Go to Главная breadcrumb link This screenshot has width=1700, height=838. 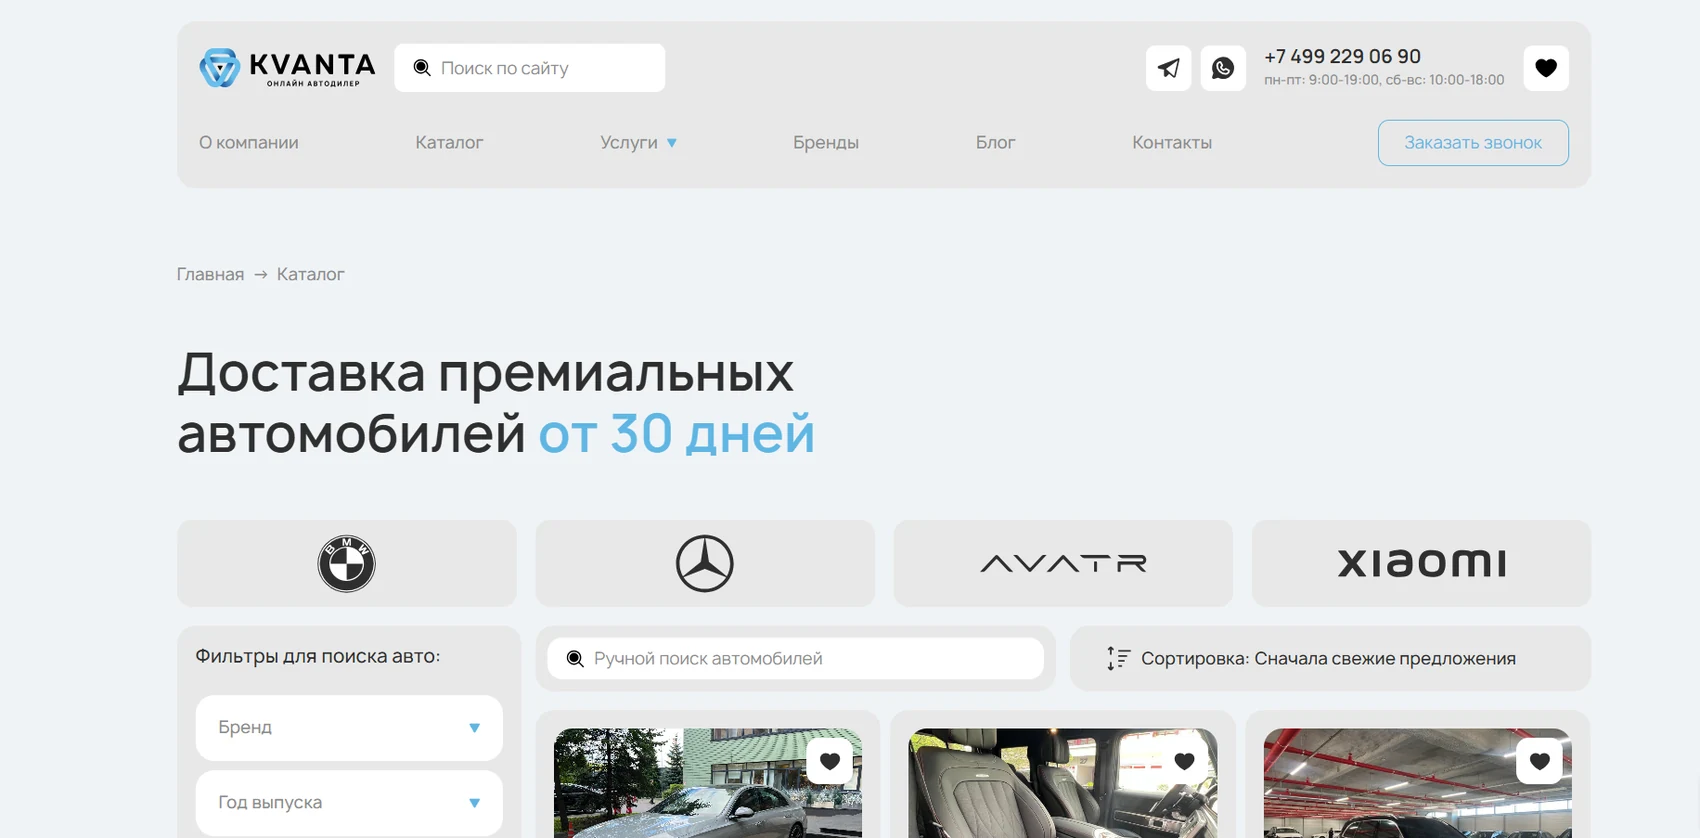(x=210, y=274)
